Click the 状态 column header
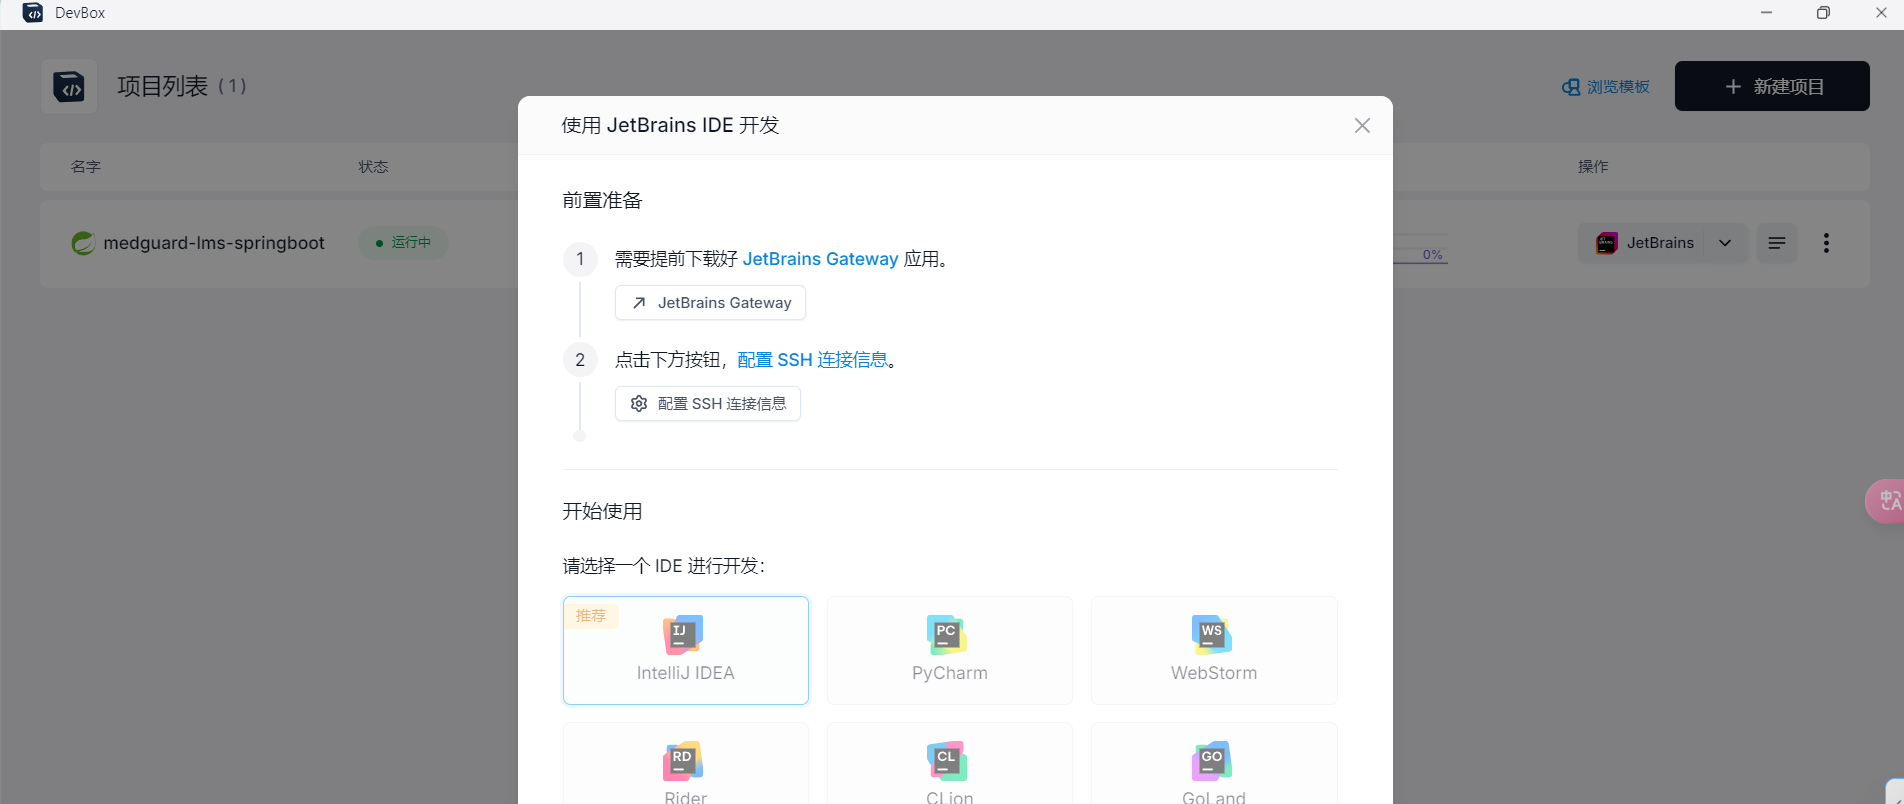 373,167
